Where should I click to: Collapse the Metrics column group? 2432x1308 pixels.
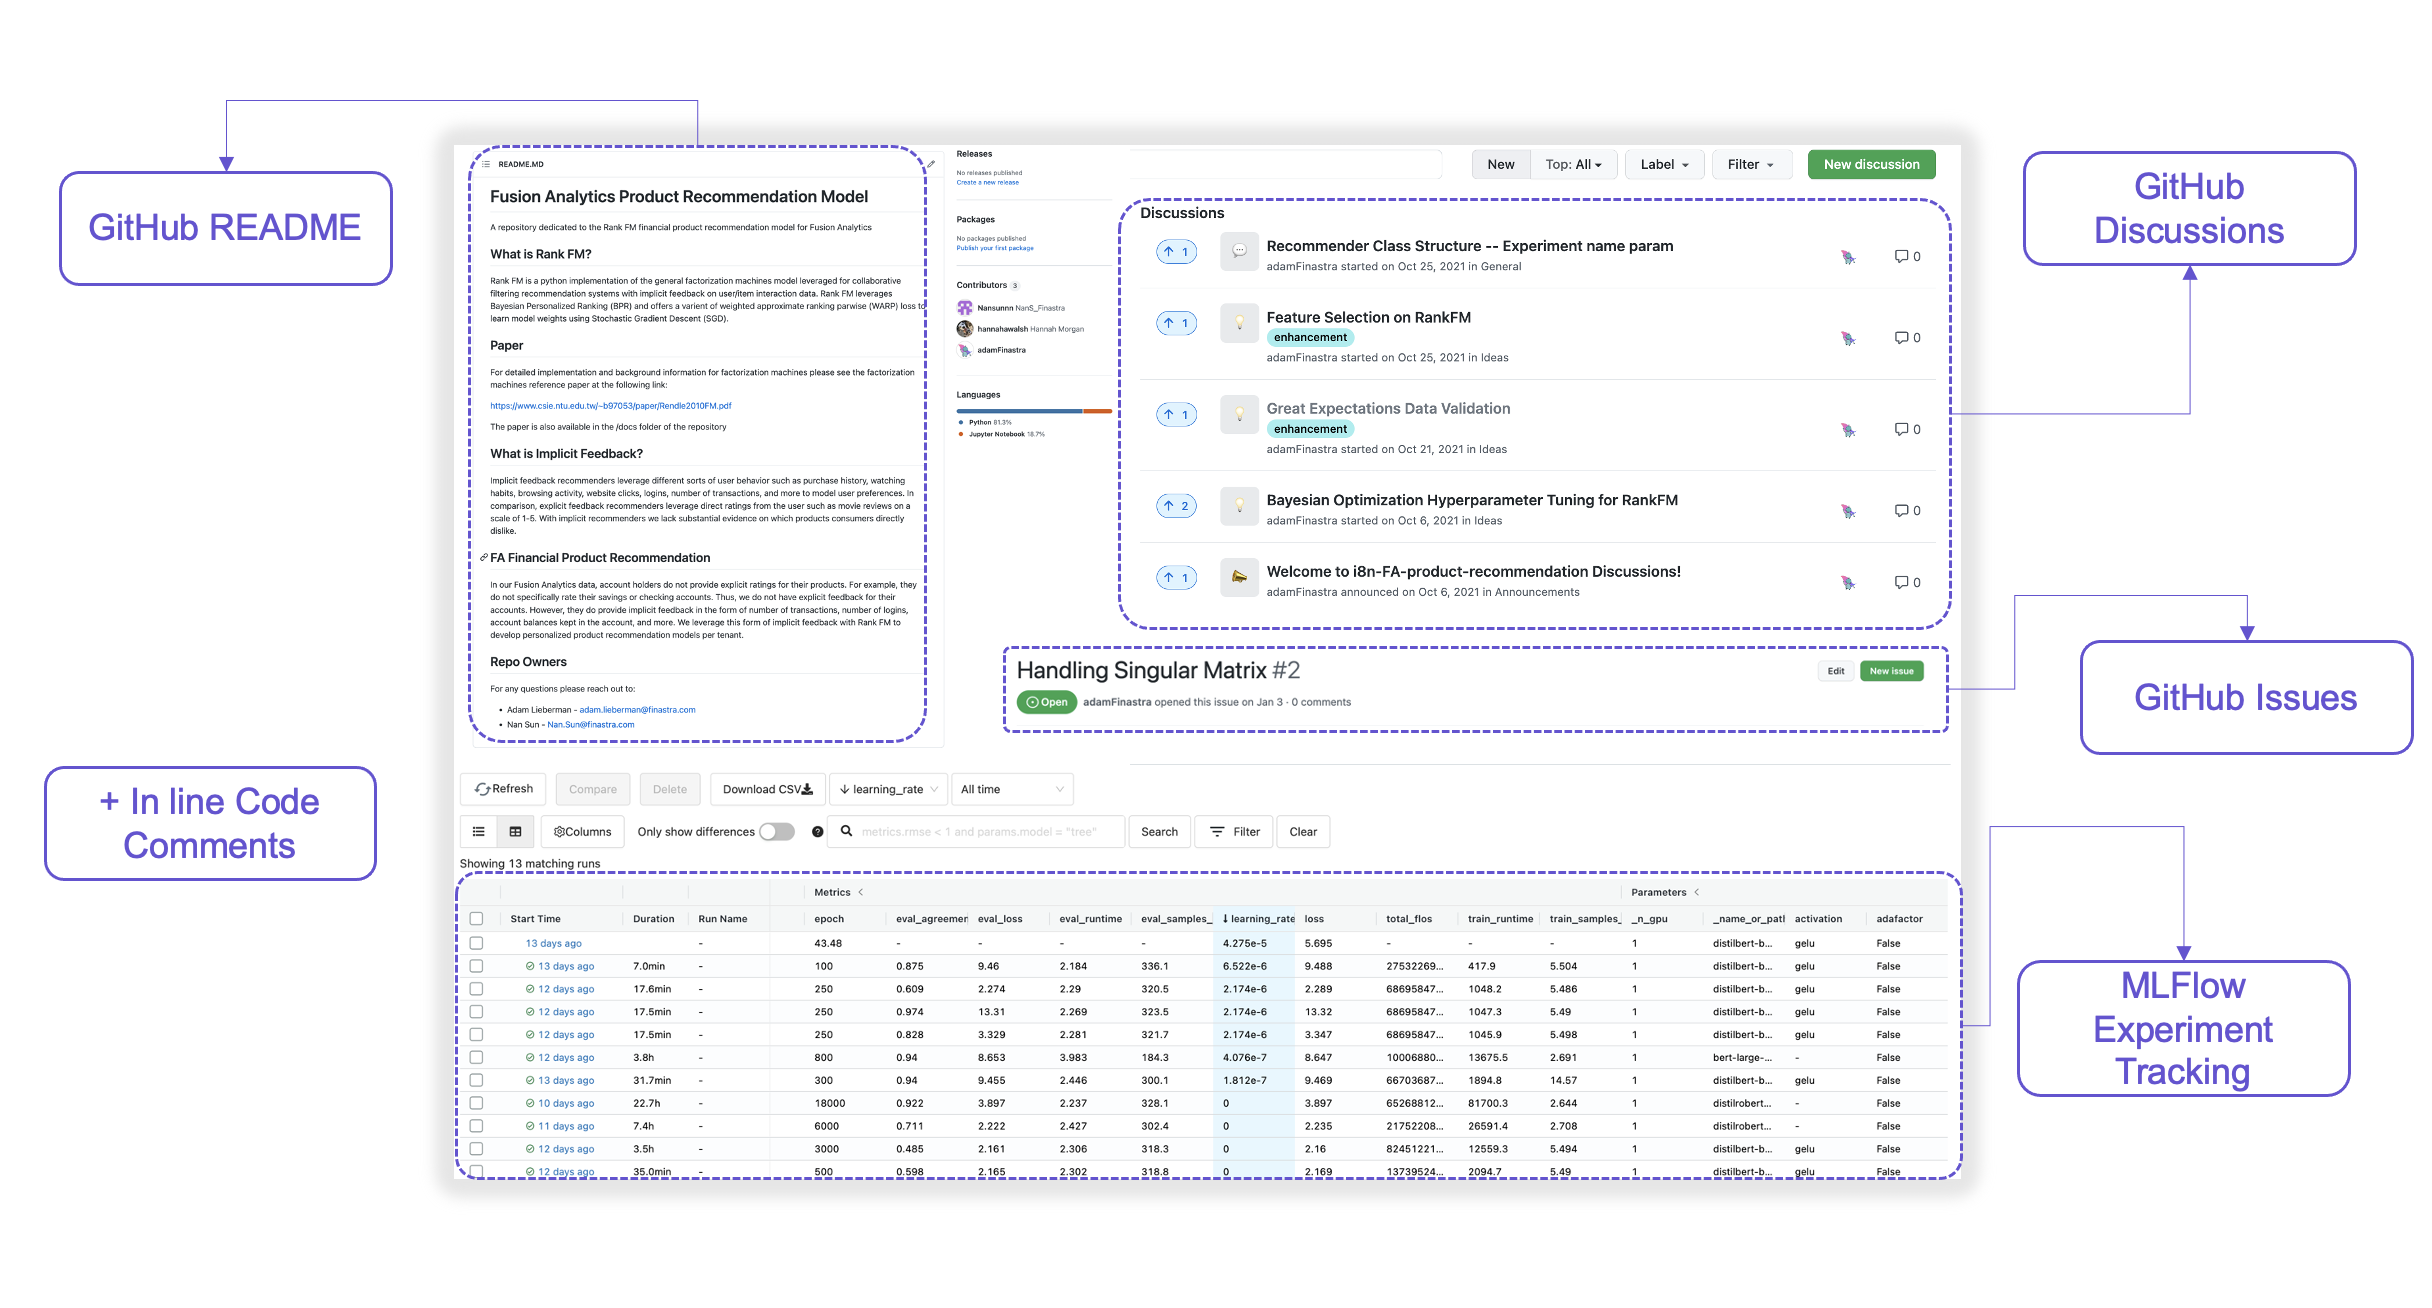tap(861, 892)
